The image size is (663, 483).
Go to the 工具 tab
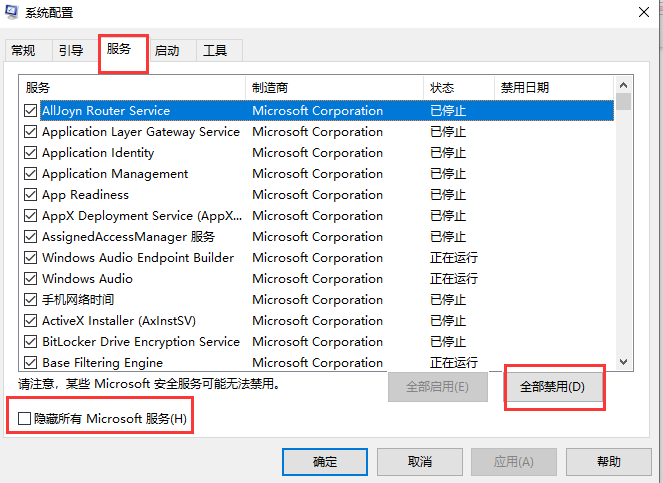pyautogui.click(x=215, y=51)
